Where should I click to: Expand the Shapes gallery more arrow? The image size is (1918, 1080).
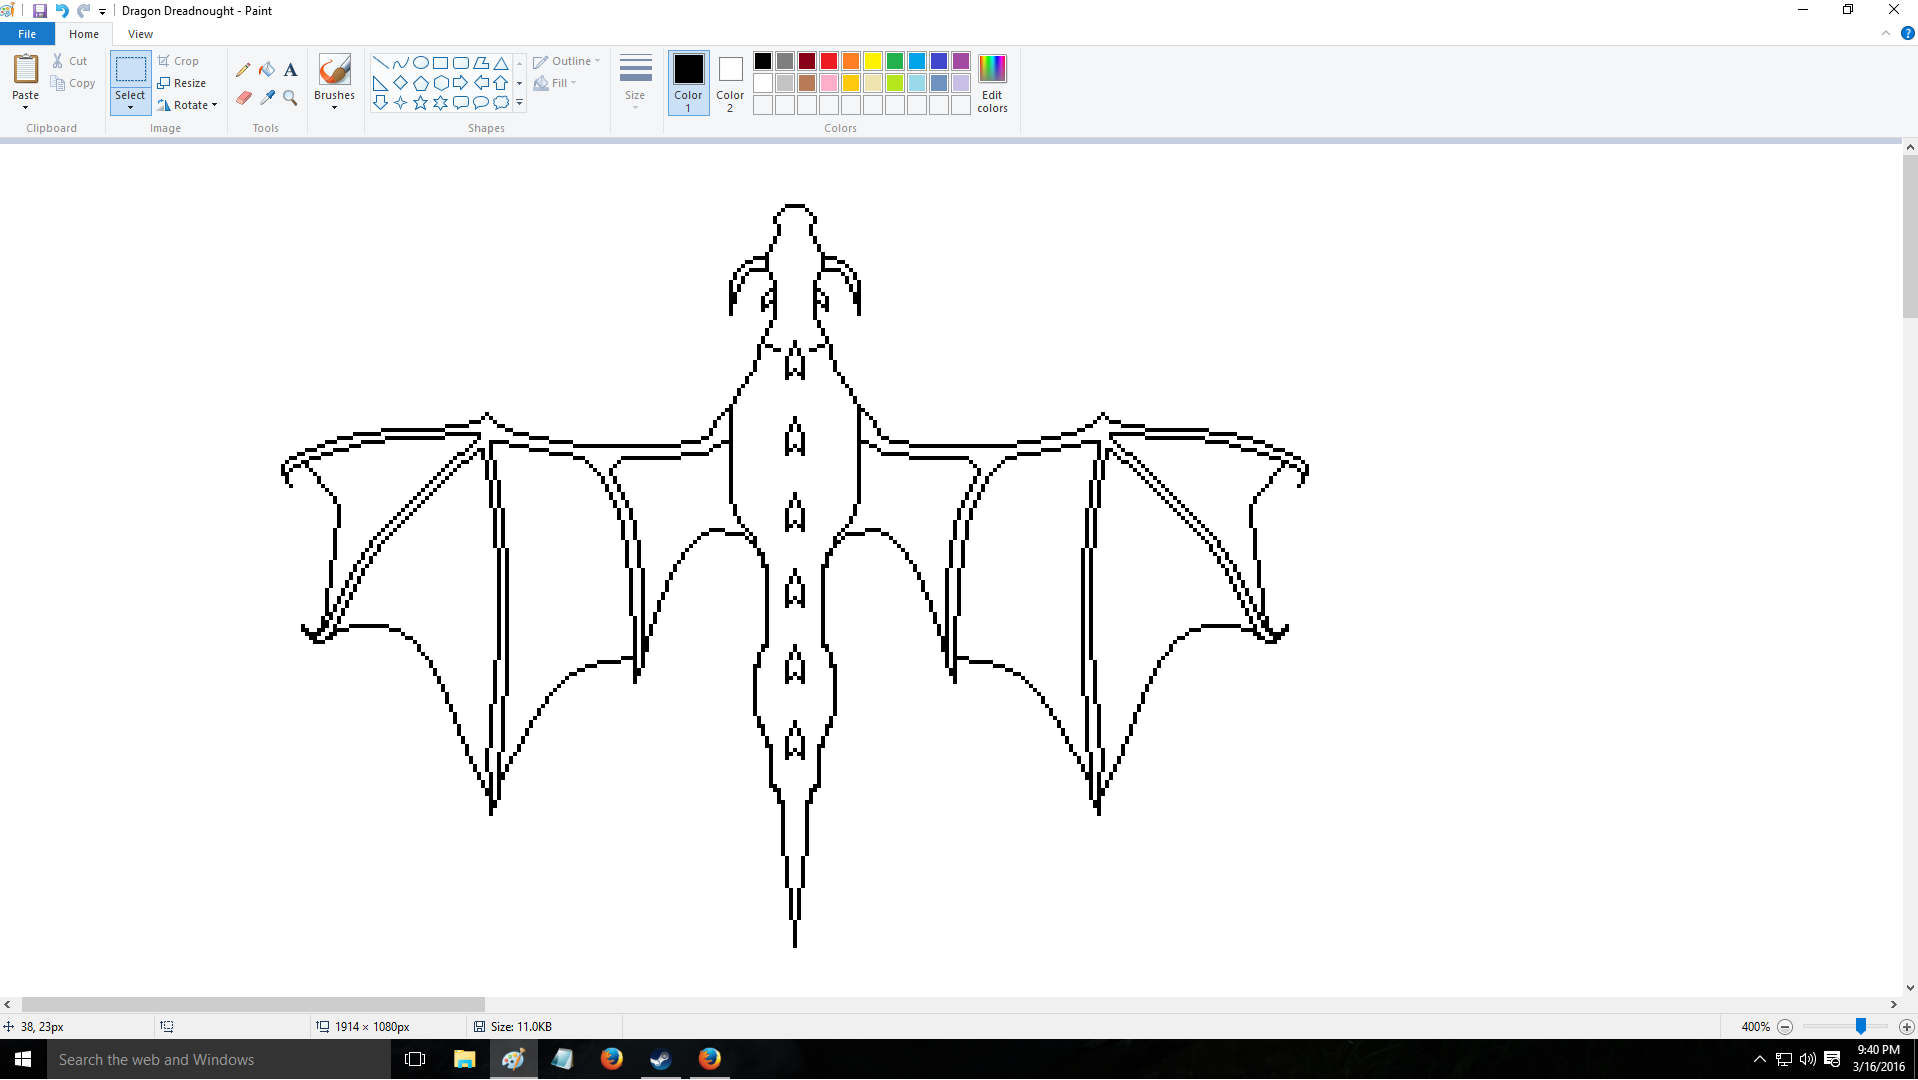coord(519,102)
